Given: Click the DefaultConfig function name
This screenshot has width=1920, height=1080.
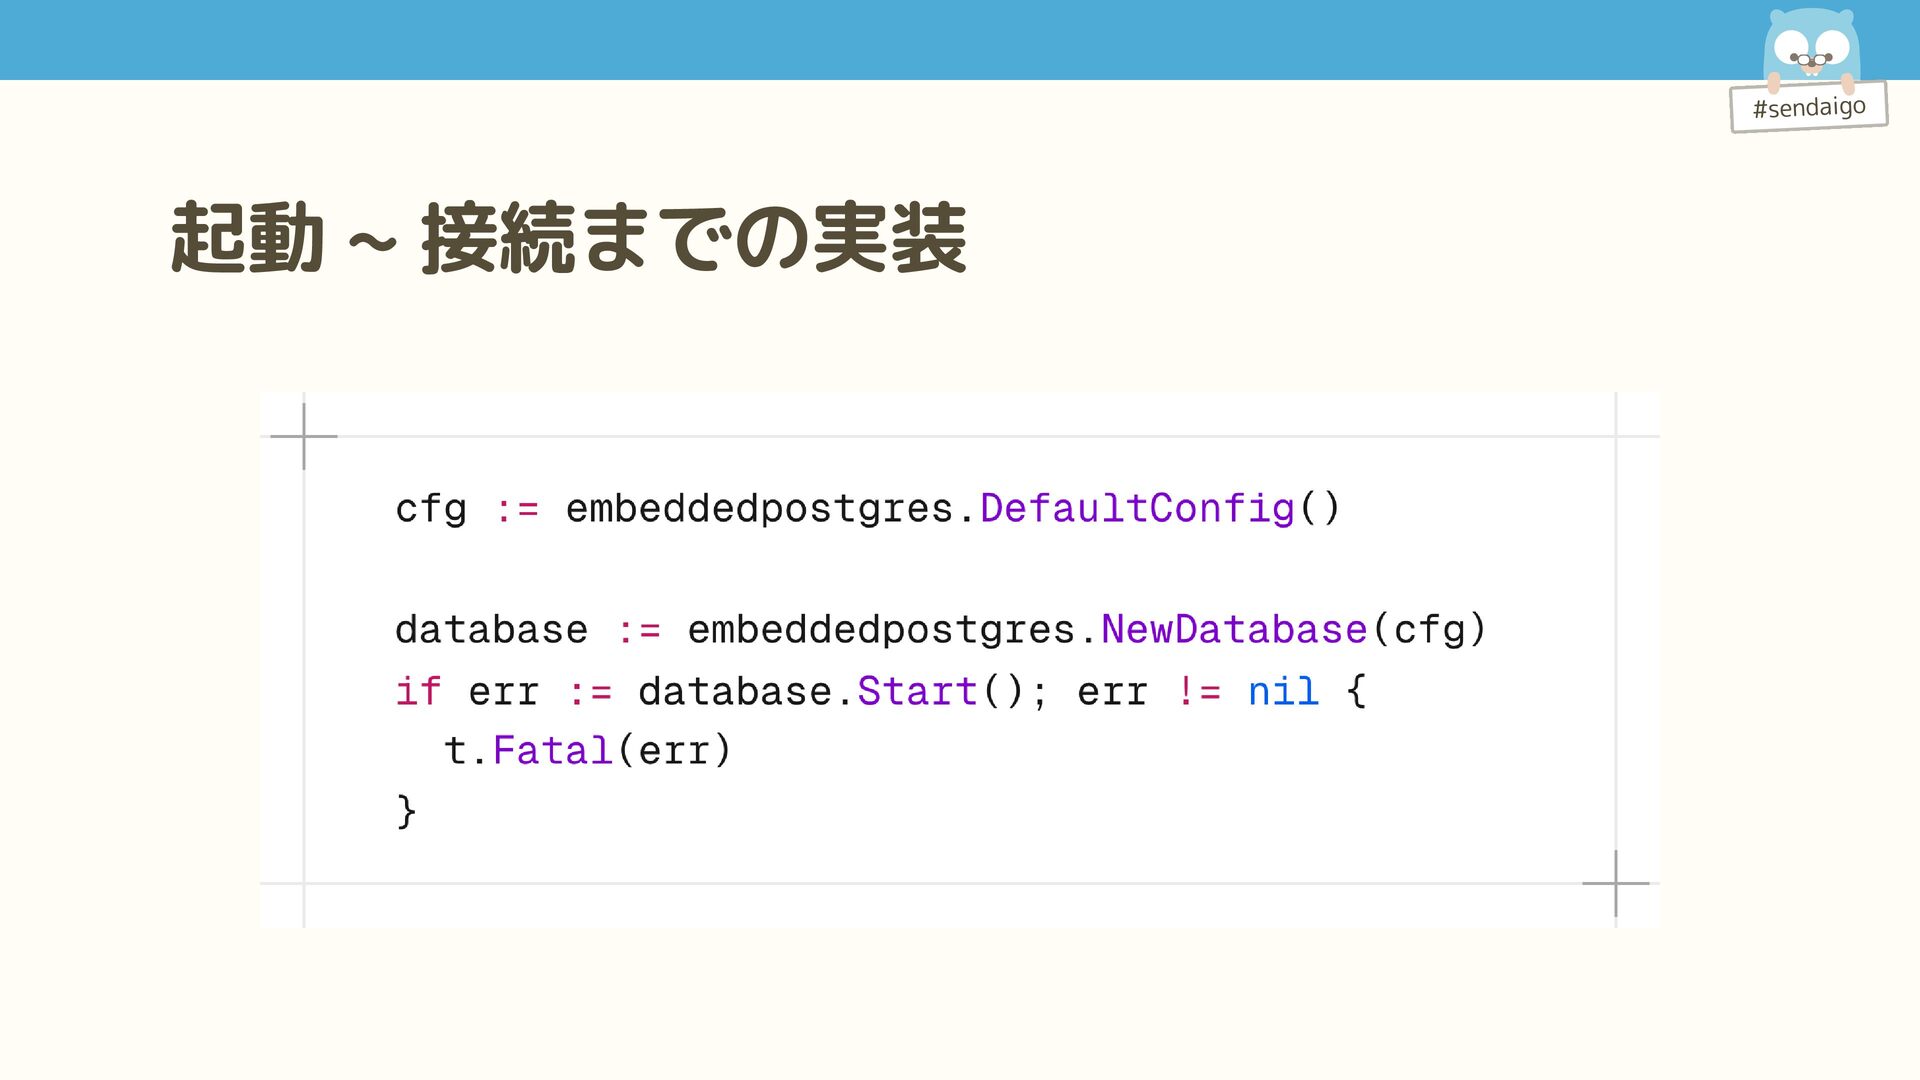Looking at the screenshot, I should pyautogui.click(x=1137, y=508).
